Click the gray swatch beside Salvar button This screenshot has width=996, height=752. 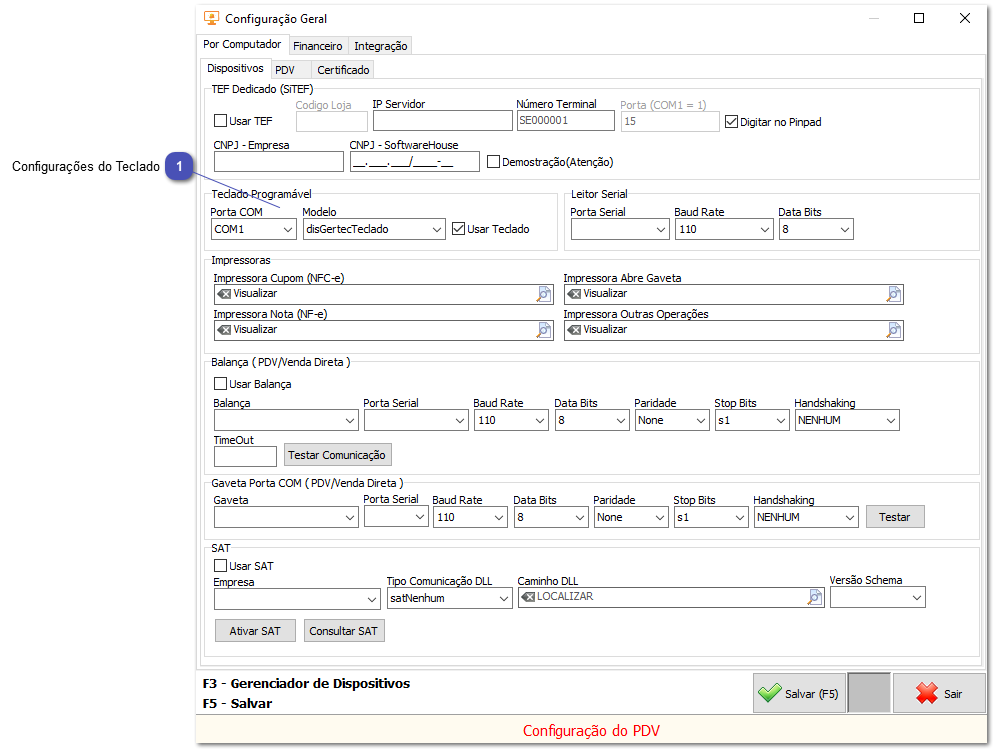(868, 693)
